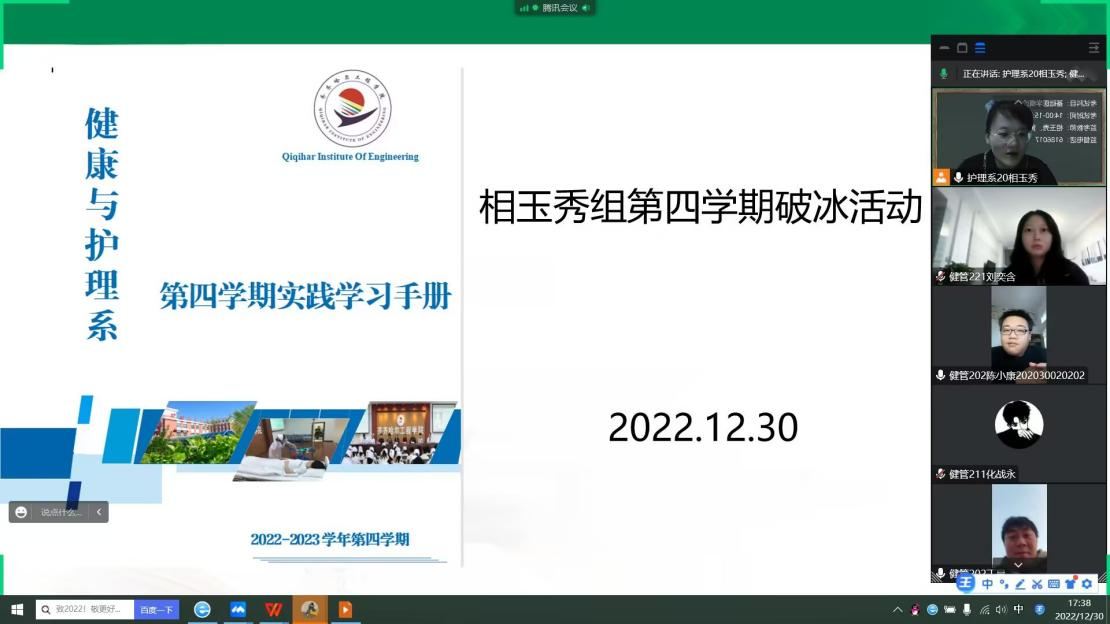
Task: Open the video panel settings menu icon
Action: [x=1094, y=48]
